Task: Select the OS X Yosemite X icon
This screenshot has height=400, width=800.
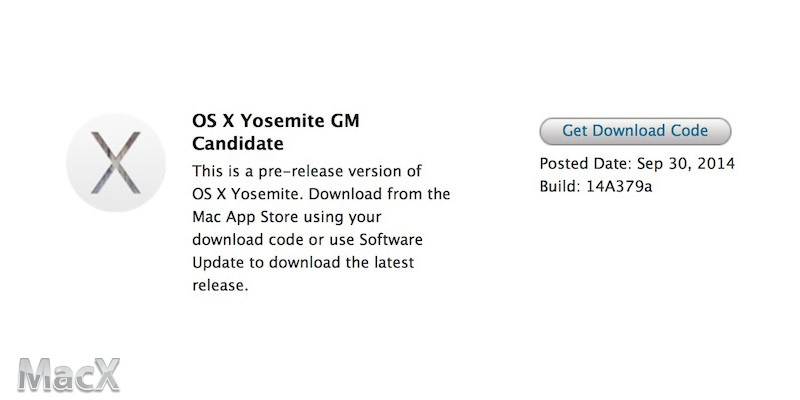Action: coord(116,163)
